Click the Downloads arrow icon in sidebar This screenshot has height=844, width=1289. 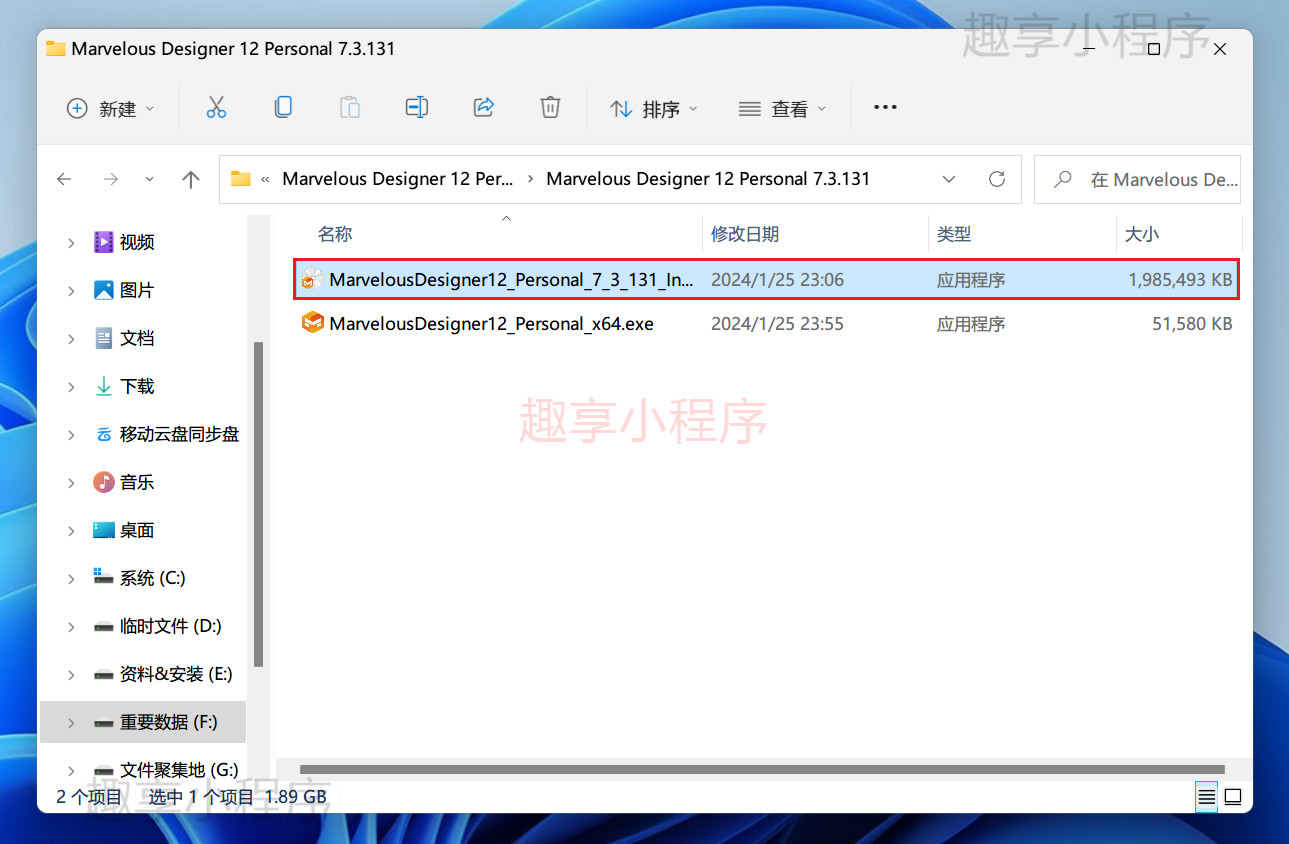tap(104, 386)
